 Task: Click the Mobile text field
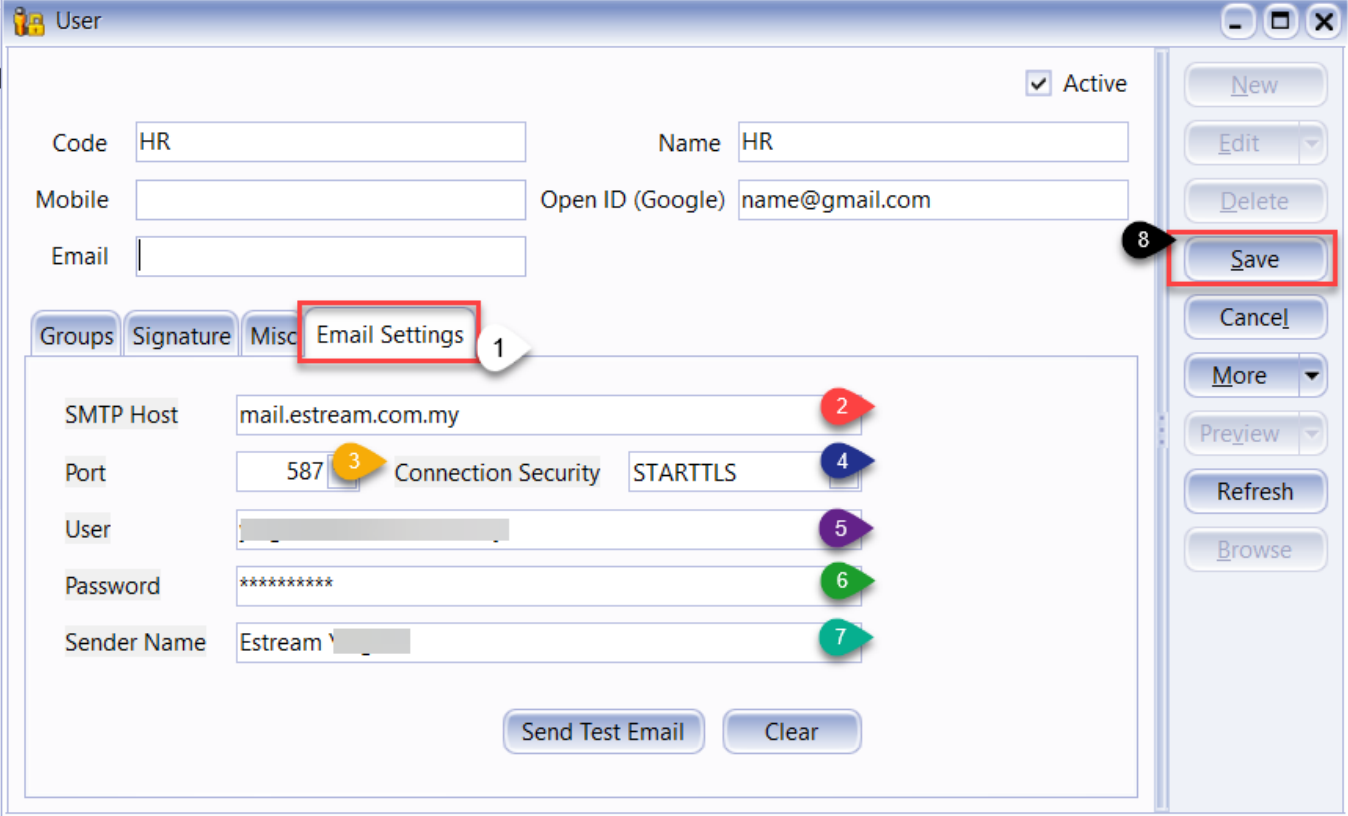click(x=330, y=200)
